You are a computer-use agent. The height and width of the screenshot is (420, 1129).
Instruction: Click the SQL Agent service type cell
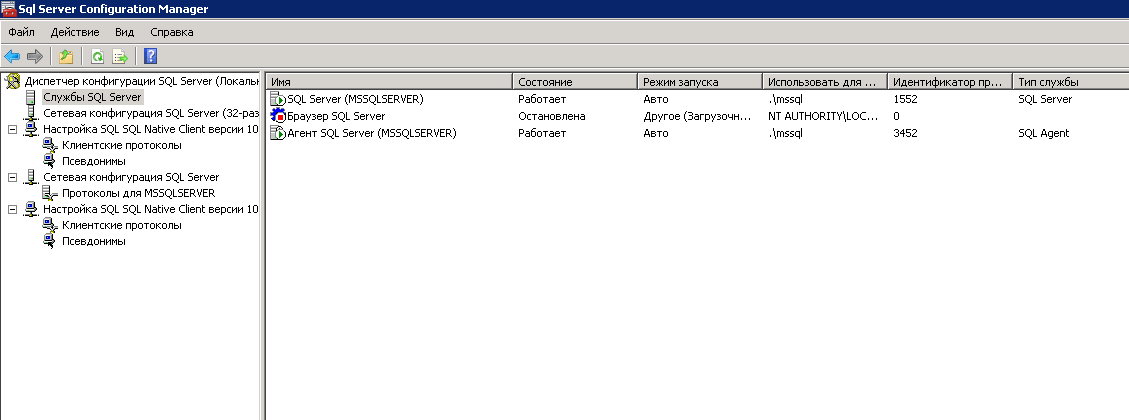(x=1043, y=133)
